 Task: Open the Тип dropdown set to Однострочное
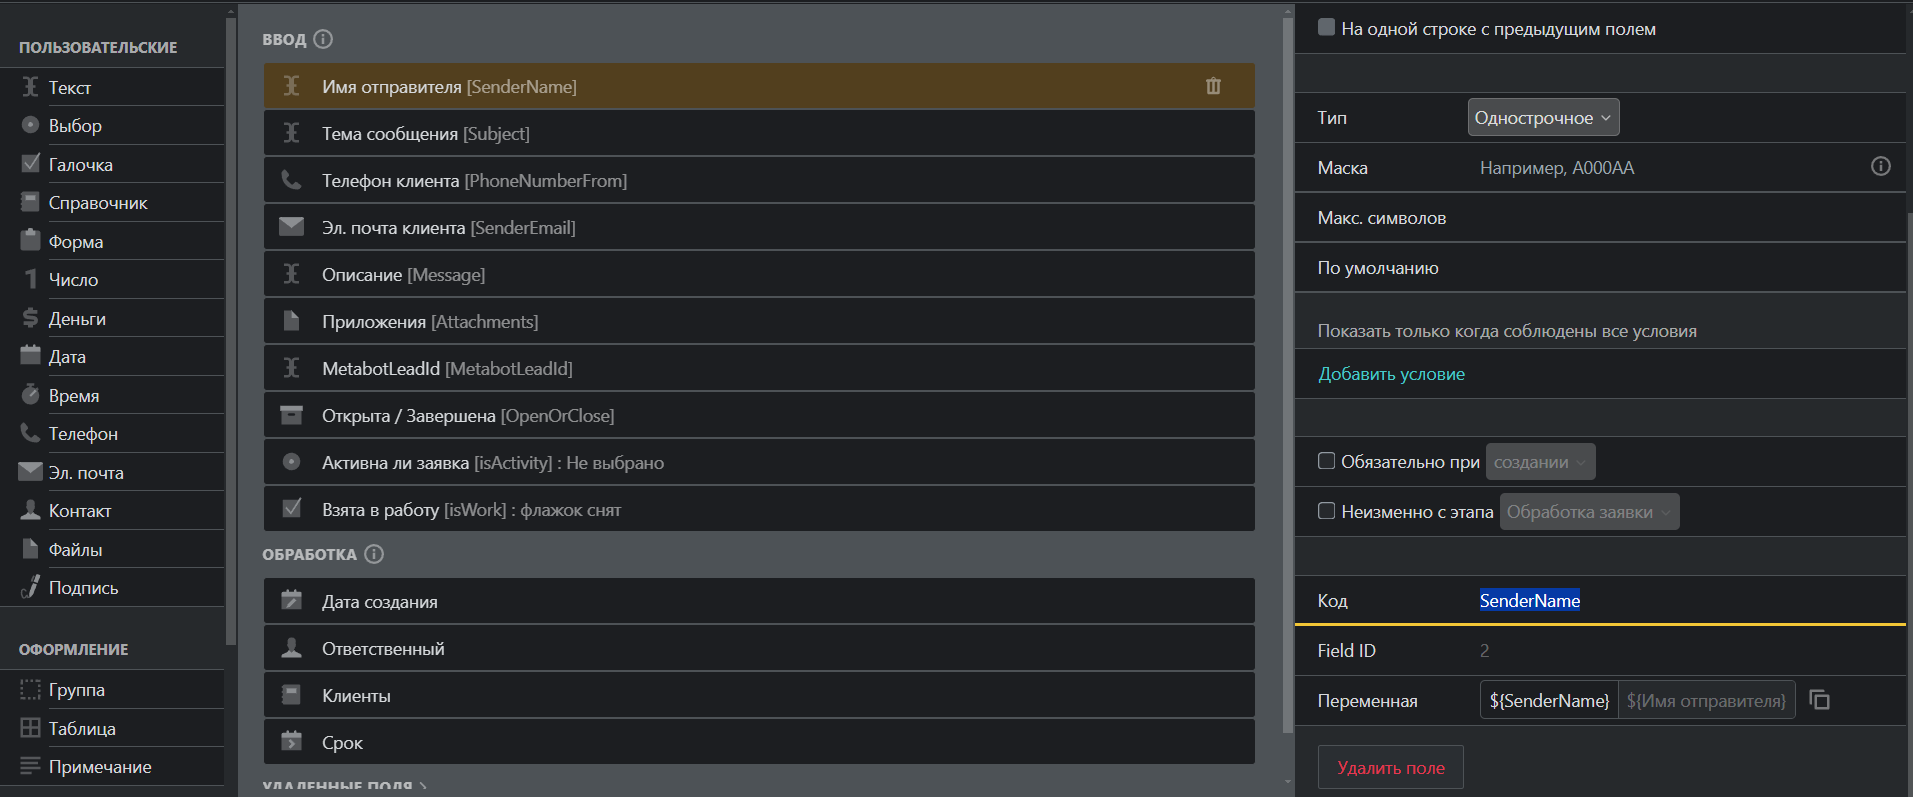pyautogui.click(x=1543, y=117)
